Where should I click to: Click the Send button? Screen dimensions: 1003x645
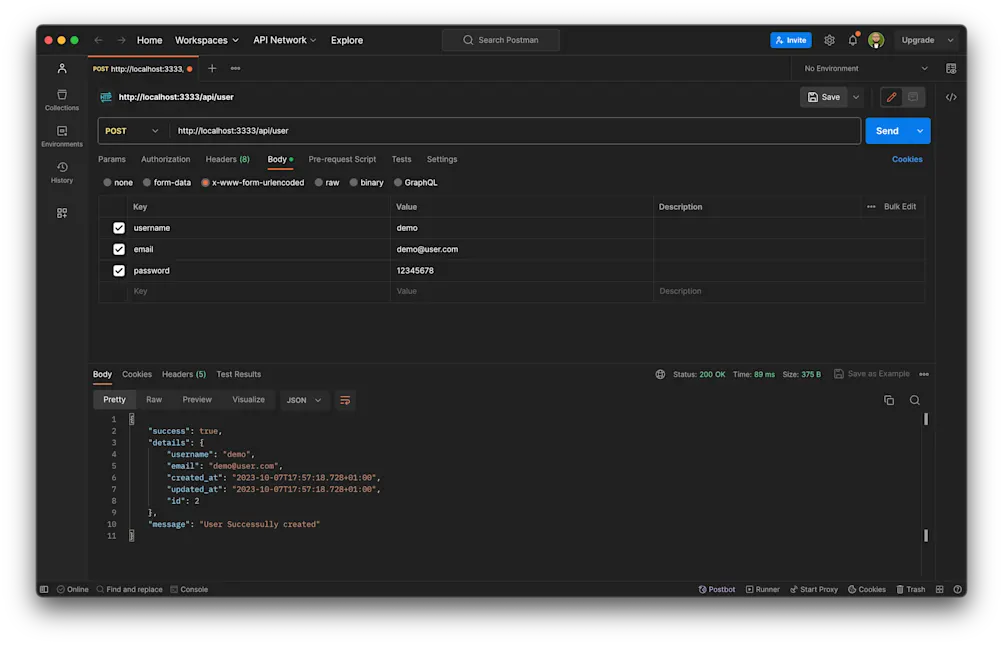[x=888, y=130]
